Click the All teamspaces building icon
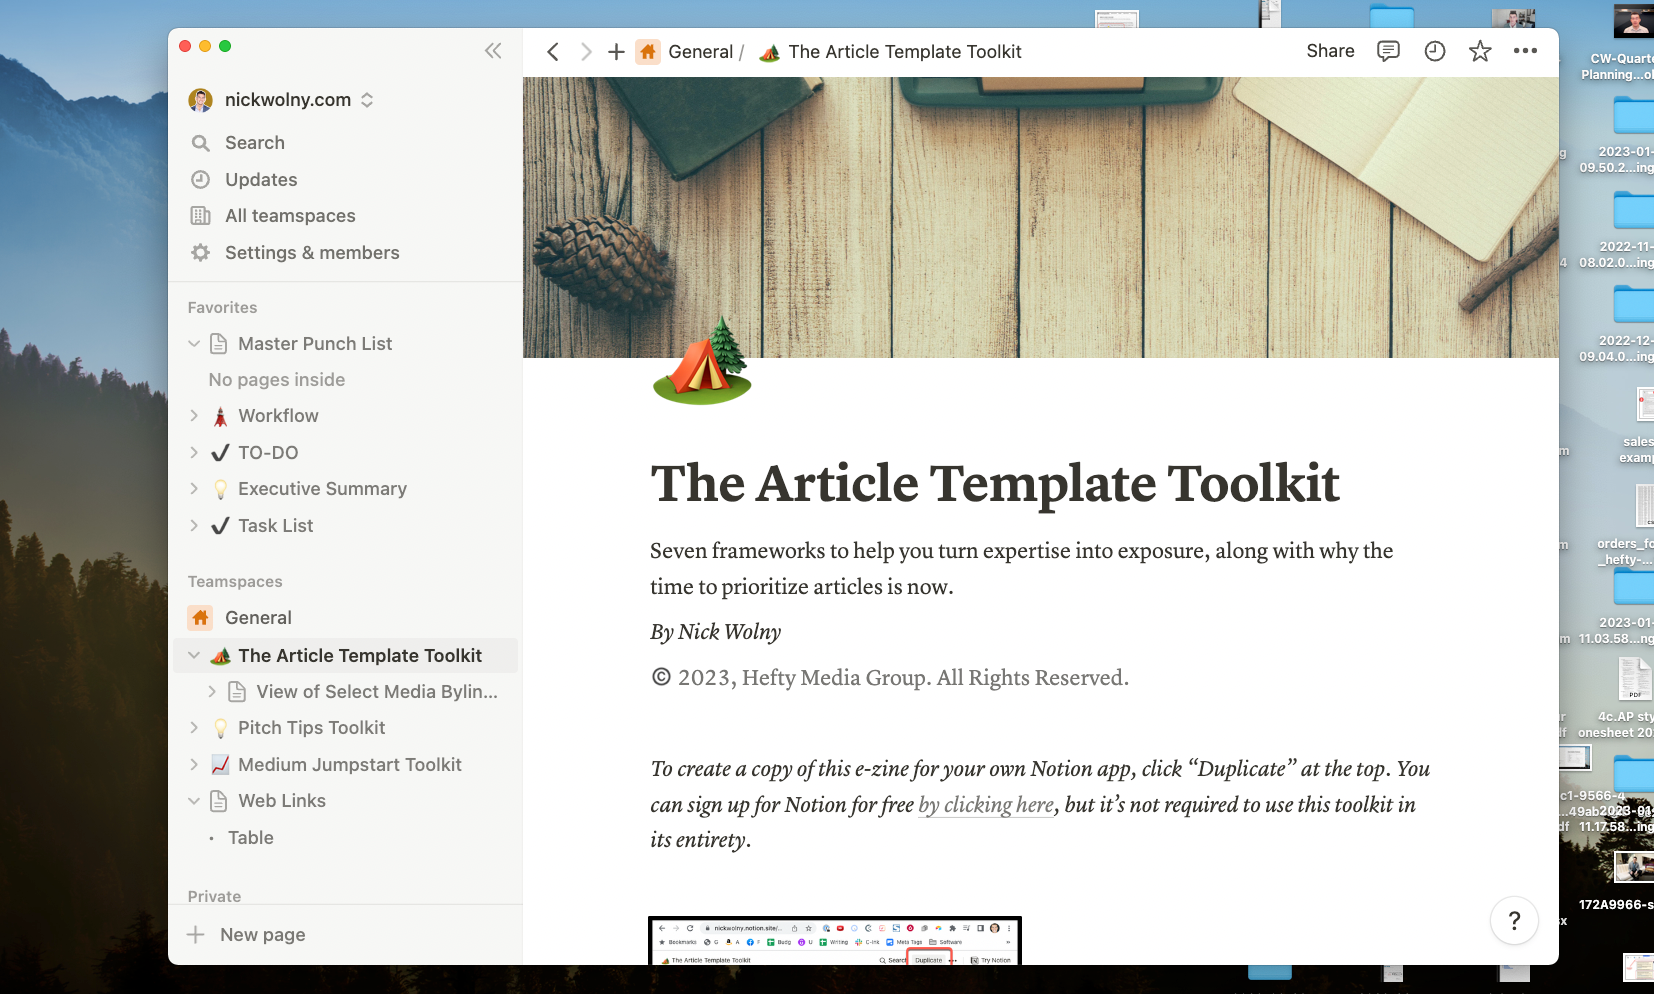The image size is (1654, 994). point(201,216)
